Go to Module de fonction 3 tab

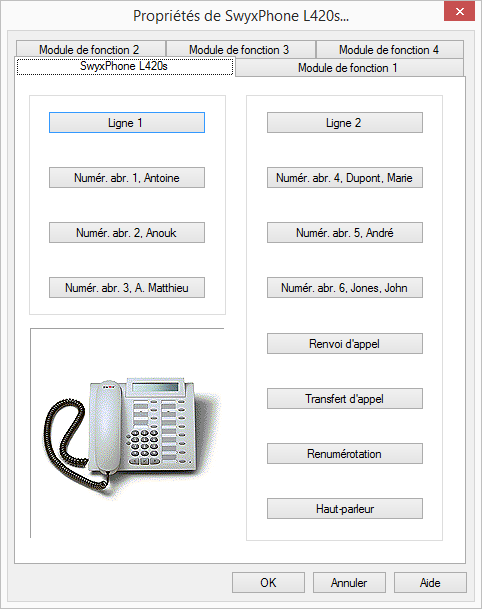(x=241, y=49)
